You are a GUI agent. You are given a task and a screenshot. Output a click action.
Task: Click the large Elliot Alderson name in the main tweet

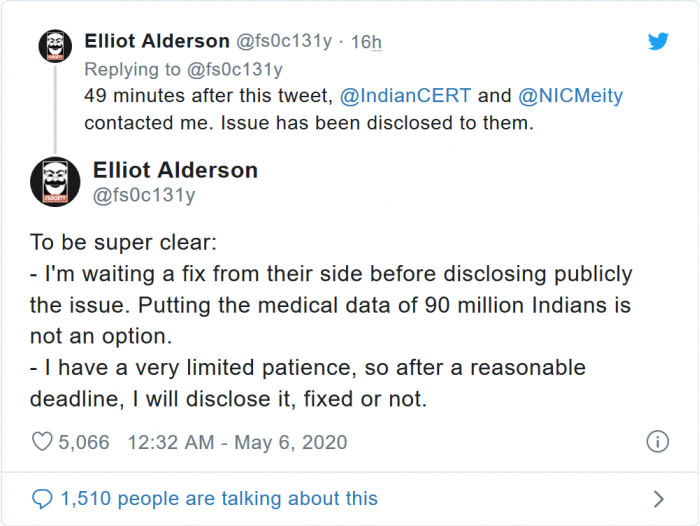pyautogui.click(x=175, y=170)
